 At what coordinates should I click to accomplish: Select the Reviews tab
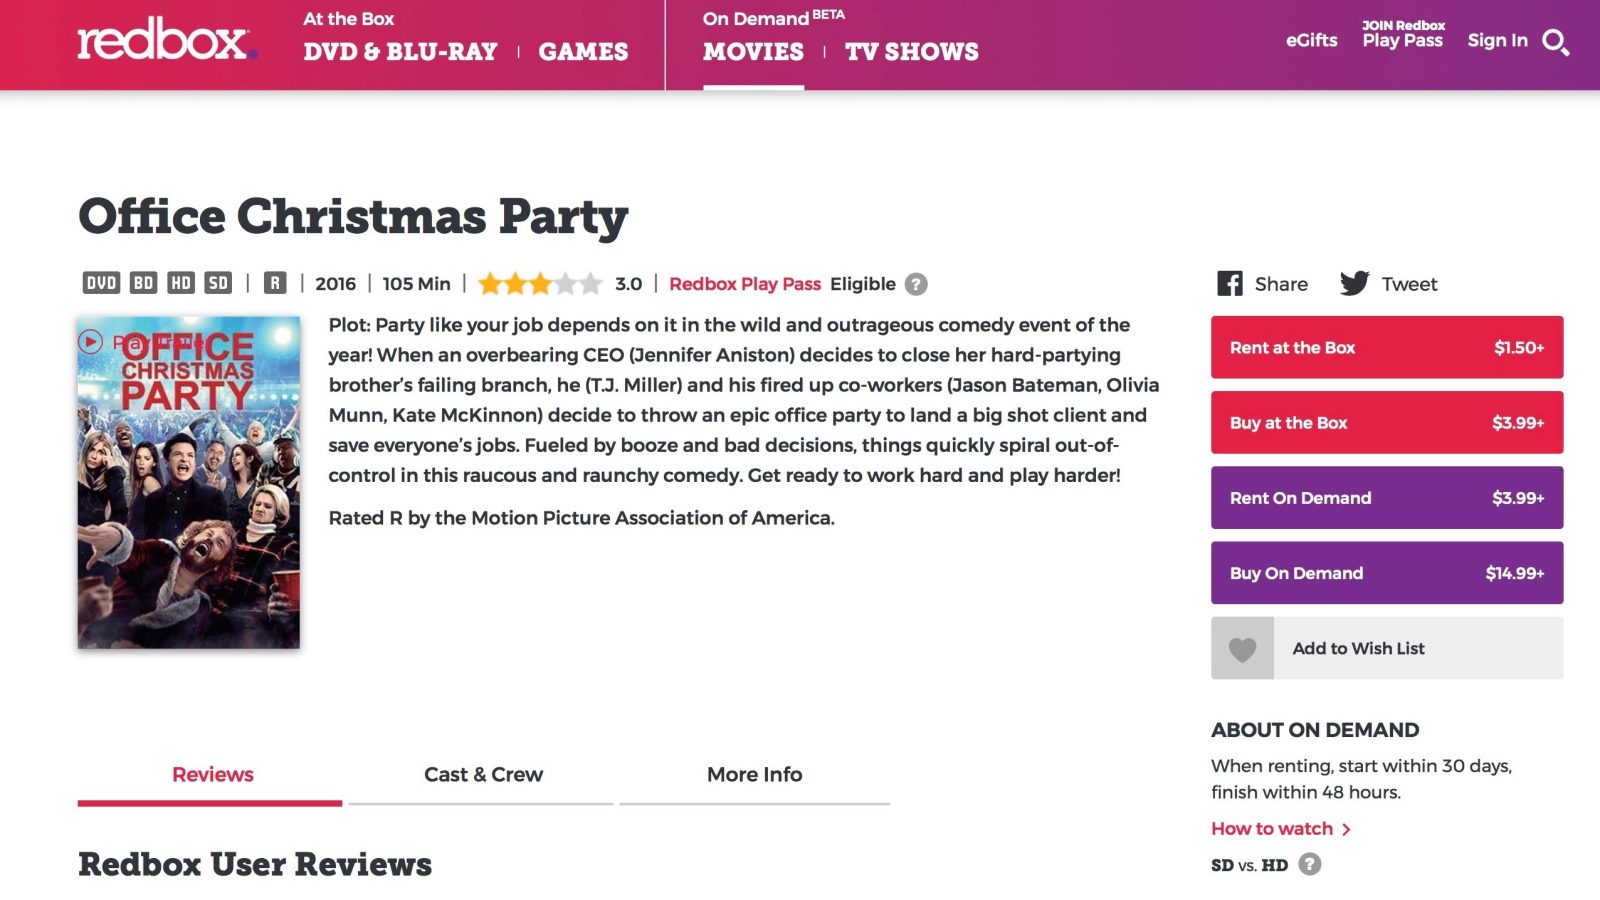coord(212,775)
